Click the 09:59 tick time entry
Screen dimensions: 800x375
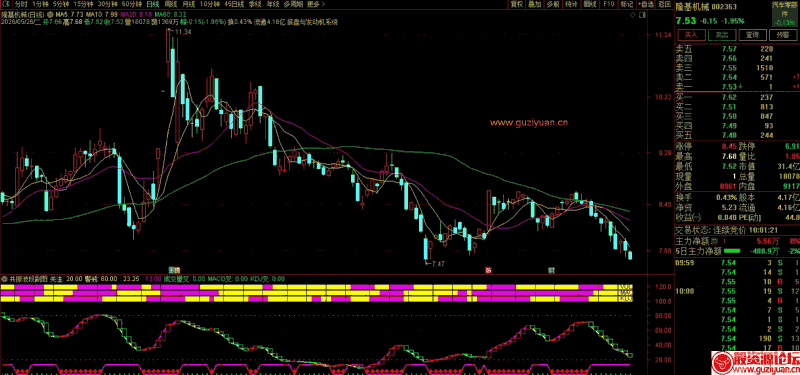[684, 263]
